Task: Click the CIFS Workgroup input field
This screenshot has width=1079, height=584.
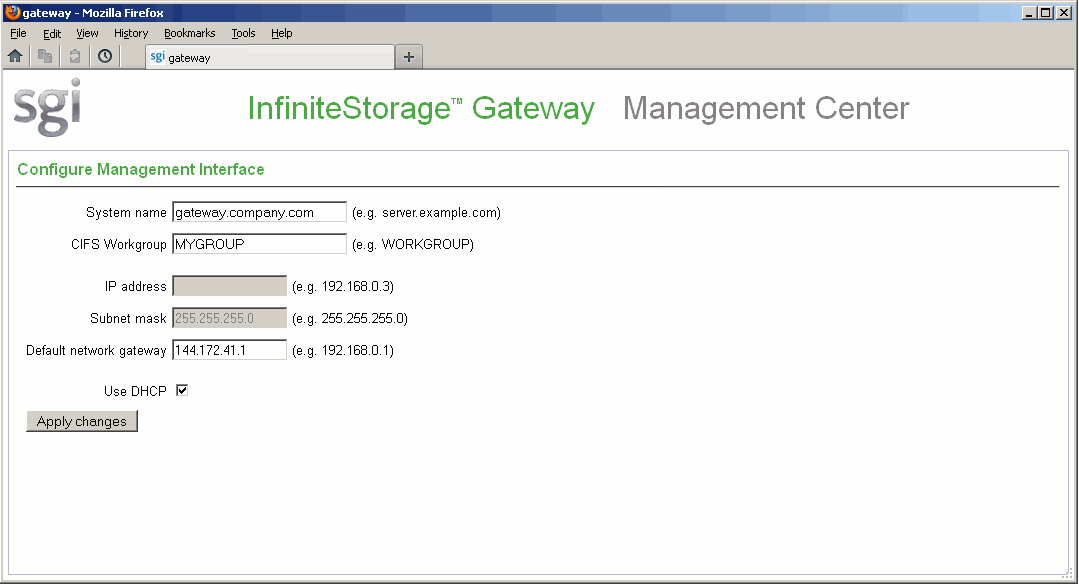Action: pyautogui.click(x=259, y=244)
